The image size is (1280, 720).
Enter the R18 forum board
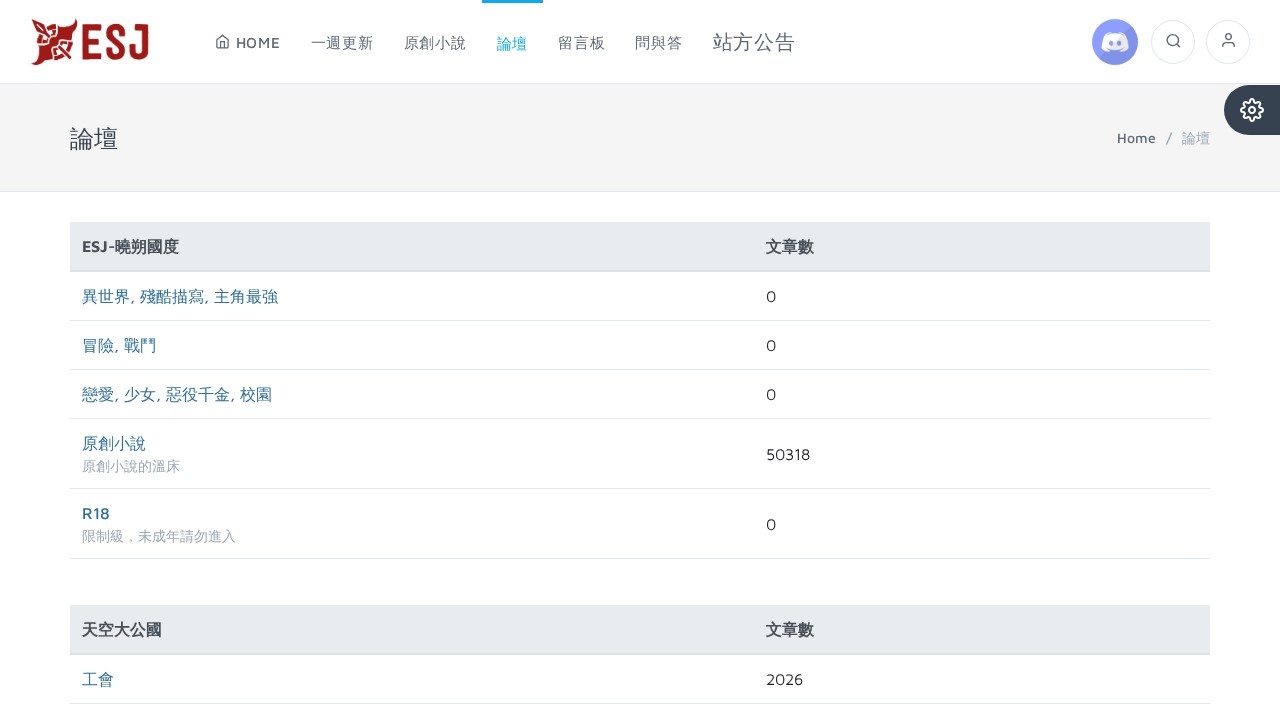coord(96,513)
